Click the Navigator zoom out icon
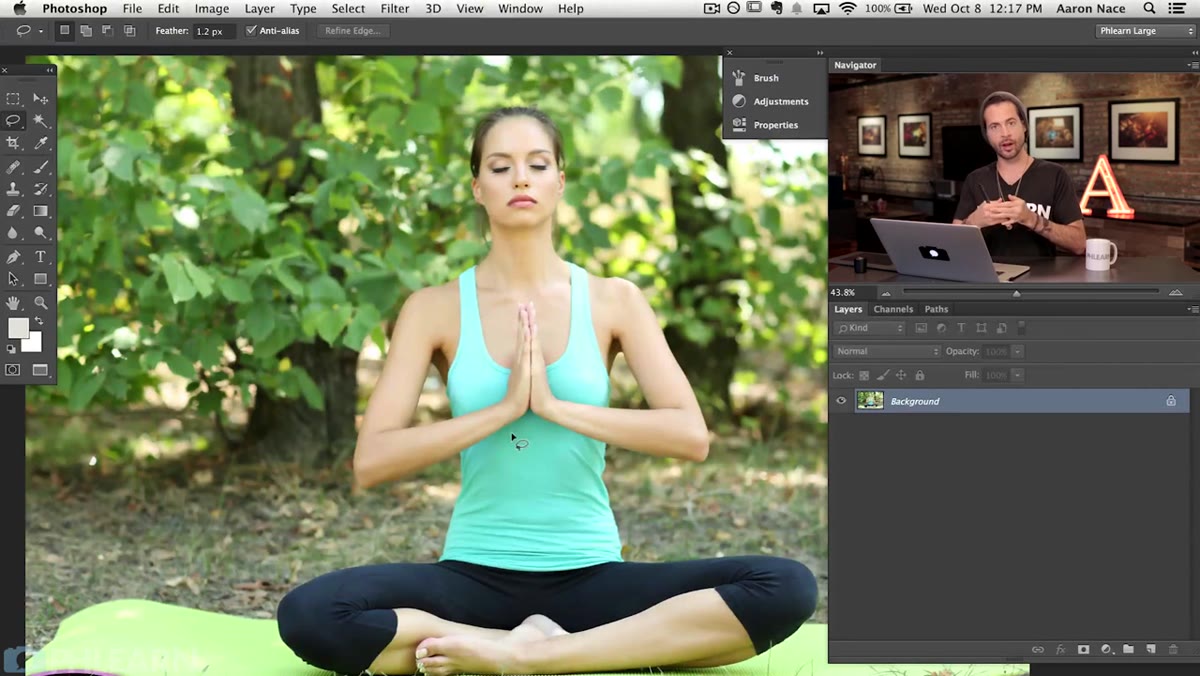 pyautogui.click(x=885, y=293)
